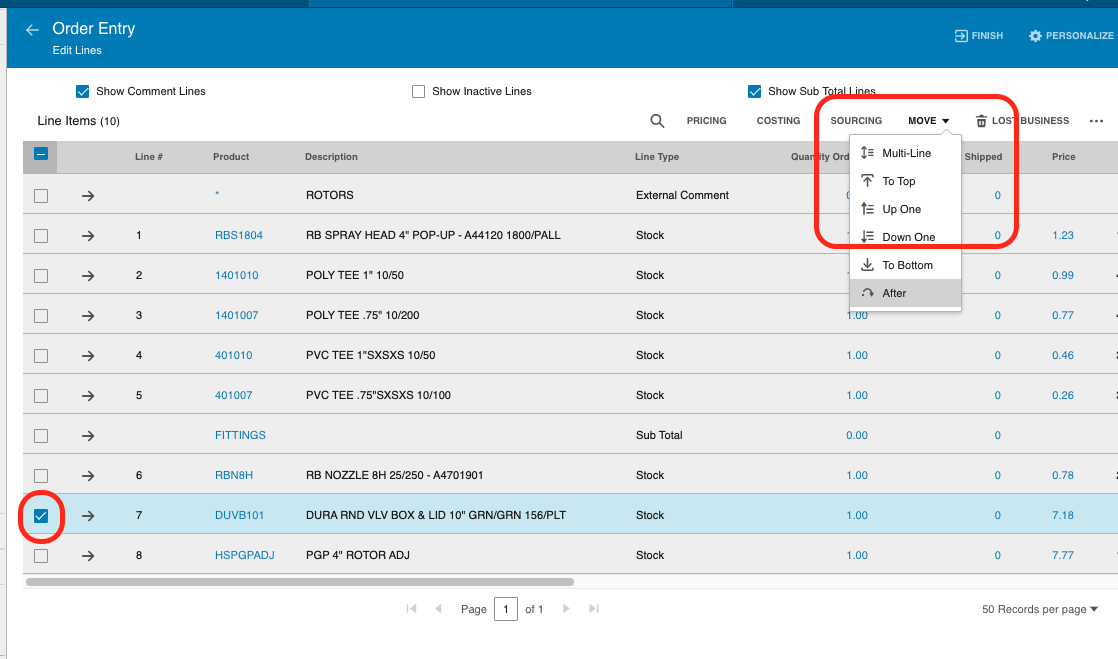Open the 50 Records per page dropdown
Image resolution: width=1118 pixels, height=659 pixels.
[1040, 609]
